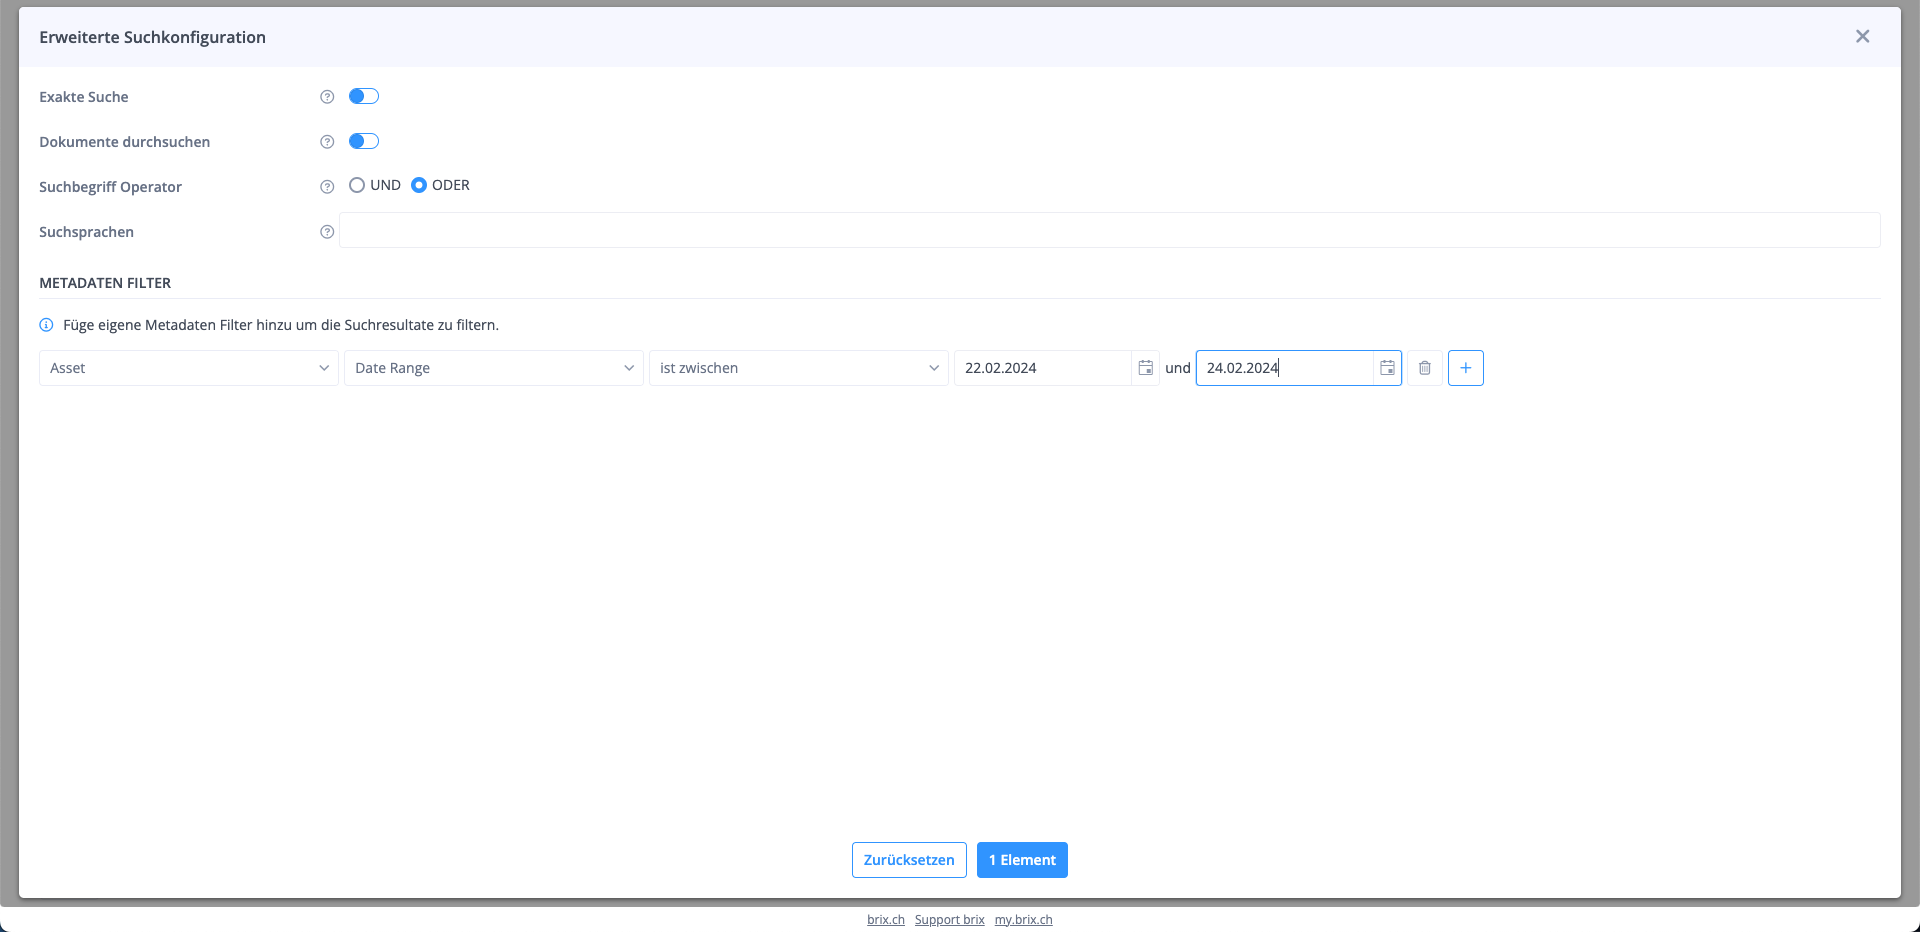Click the 'Suchbegriff Operator' label
Image resolution: width=1920 pixels, height=932 pixels.
pos(111,187)
